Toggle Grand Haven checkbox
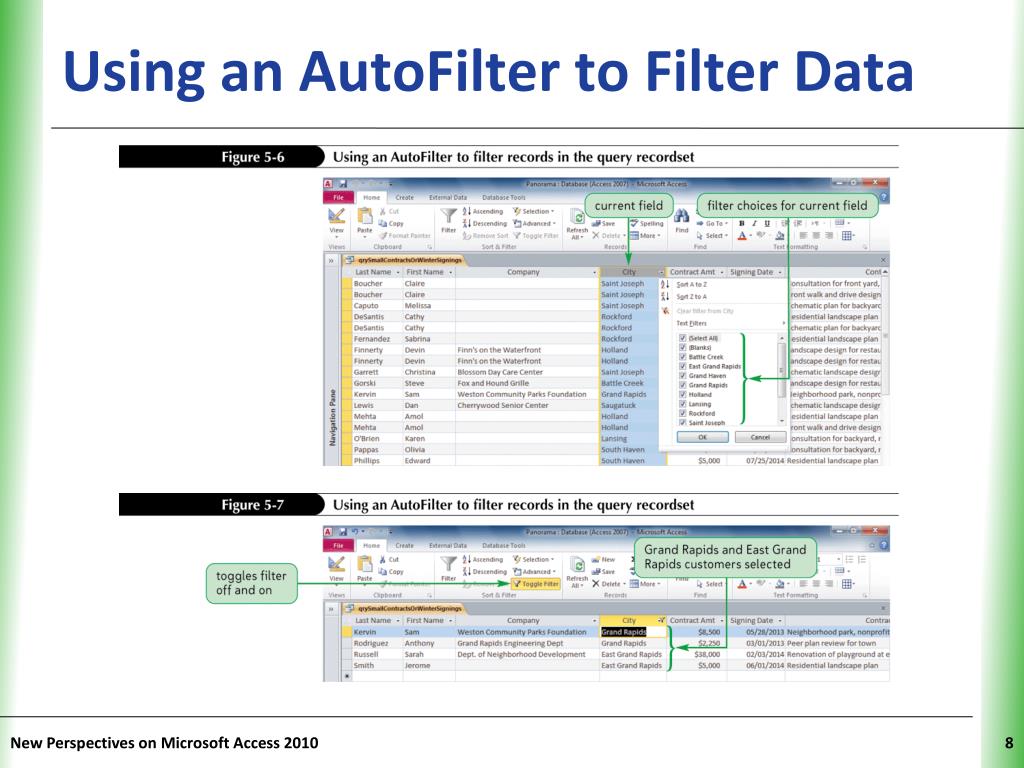The height and width of the screenshot is (768, 1024). pos(682,376)
